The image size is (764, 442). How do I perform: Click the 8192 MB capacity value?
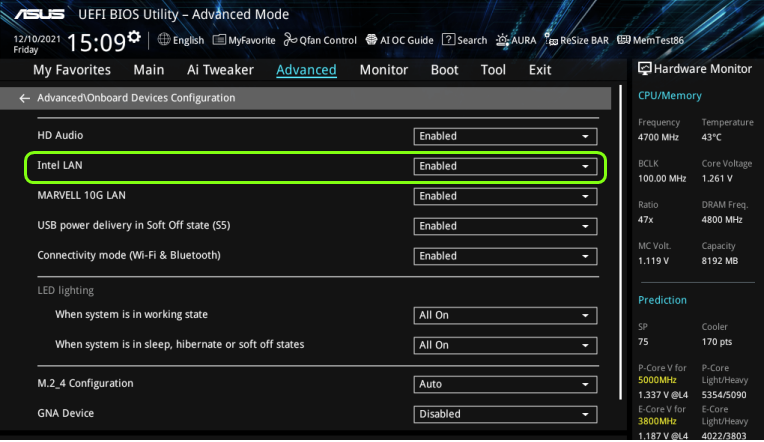click(719, 261)
